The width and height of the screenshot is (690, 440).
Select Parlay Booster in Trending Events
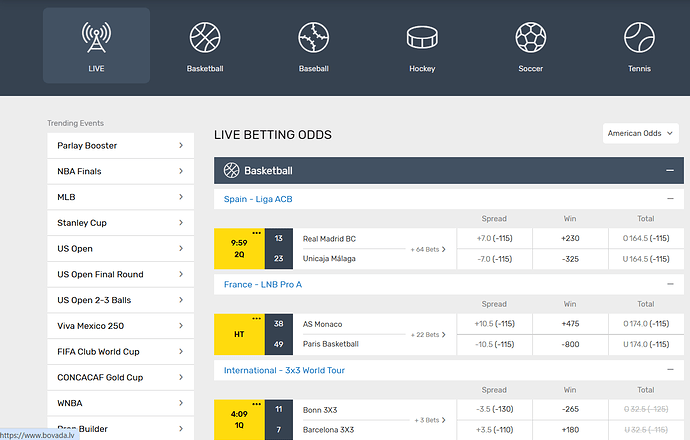coord(120,146)
